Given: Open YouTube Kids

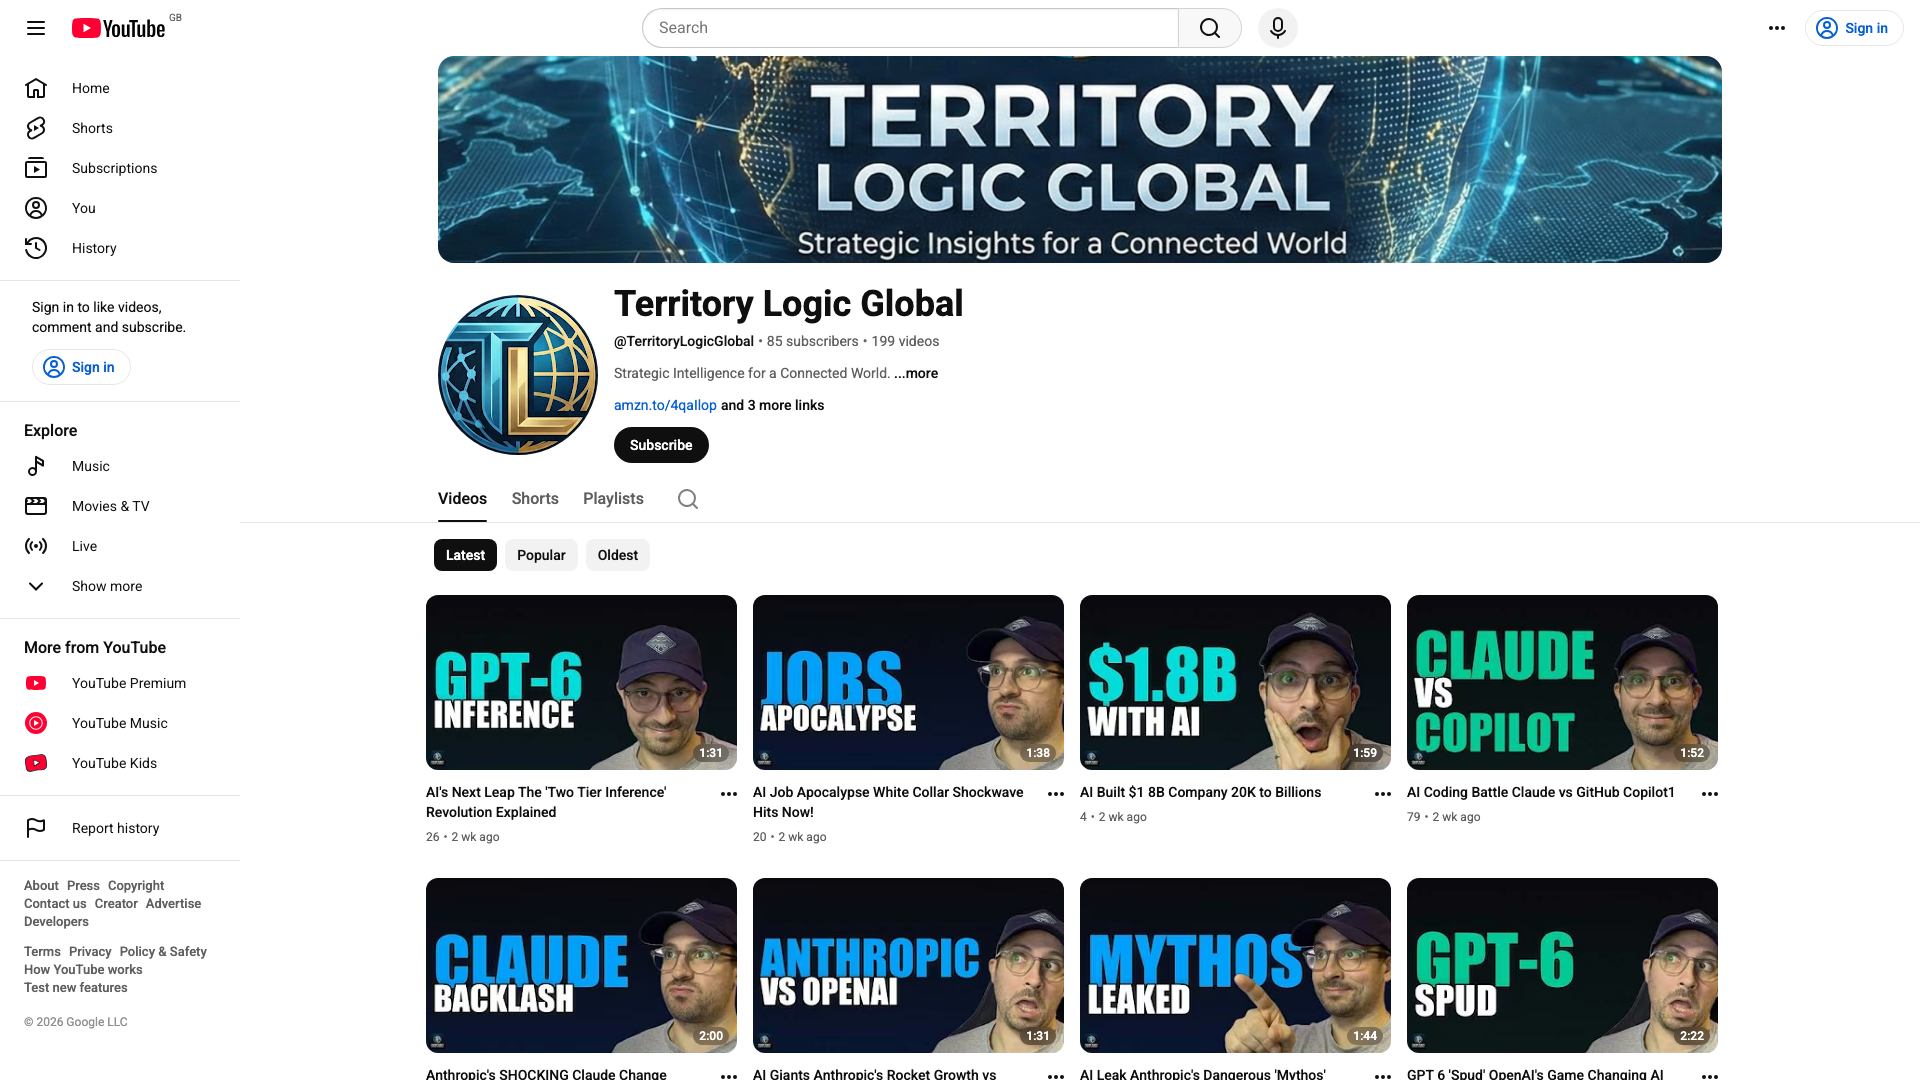Looking at the screenshot, I should point(120,763).
